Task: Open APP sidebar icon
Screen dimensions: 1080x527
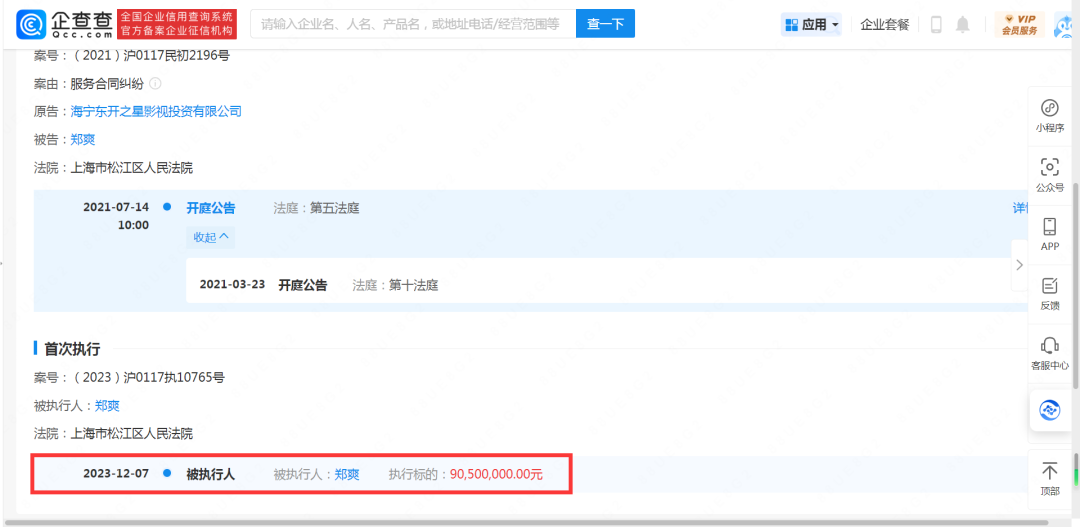Action: click(x=1049, y=234)
